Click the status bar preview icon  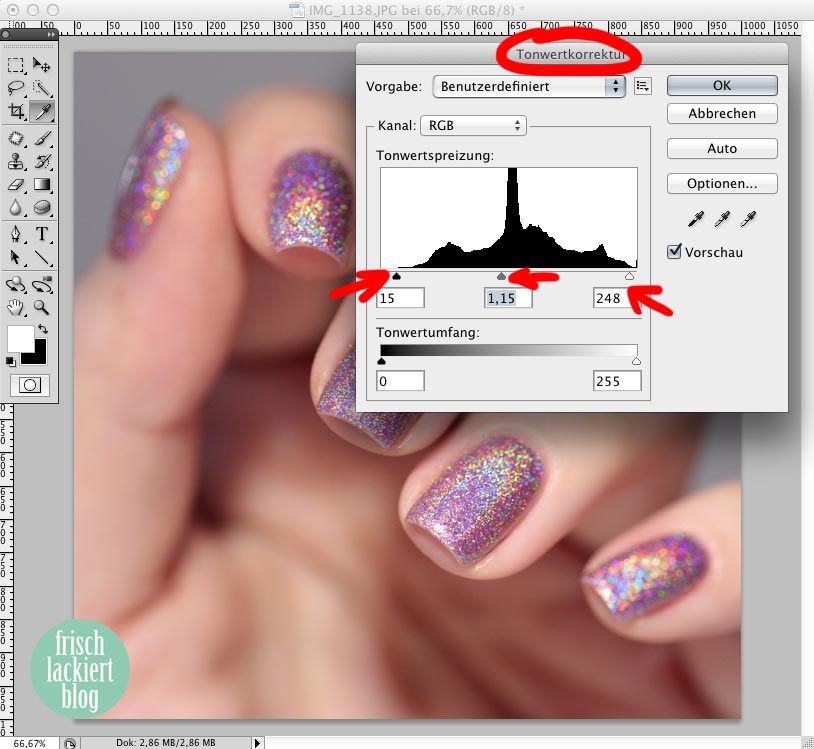(70, 743)
